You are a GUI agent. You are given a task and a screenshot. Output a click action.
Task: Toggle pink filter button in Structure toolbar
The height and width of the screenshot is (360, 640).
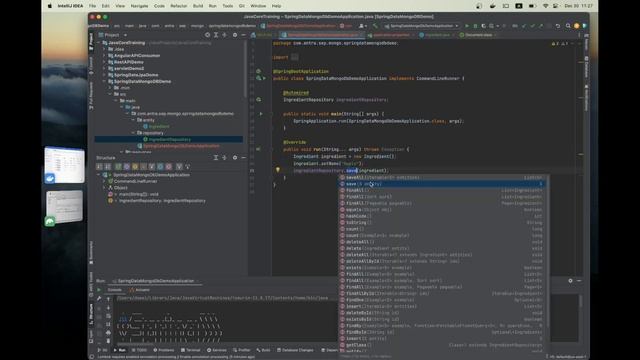pyautogui.click(x=169, y=167)
